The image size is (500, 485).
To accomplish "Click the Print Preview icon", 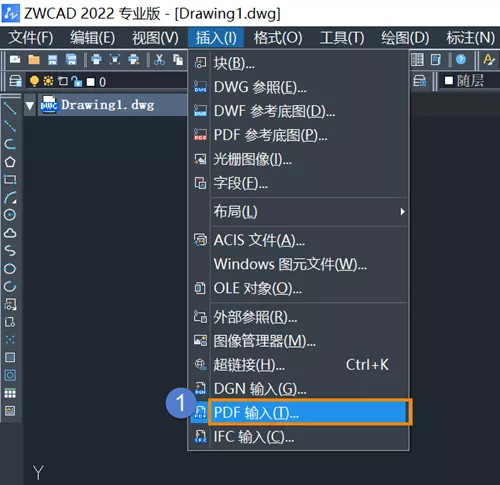I will click(x=115, y=60).
